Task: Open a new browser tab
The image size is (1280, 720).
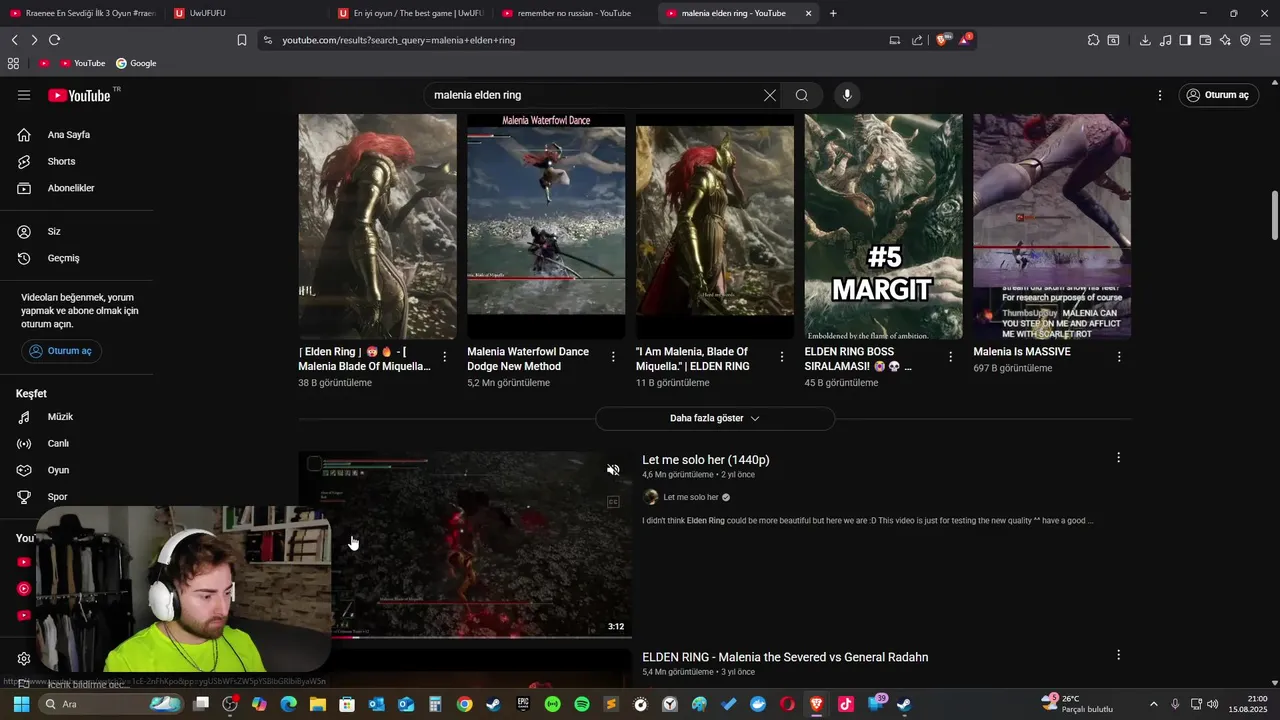Action: tap(833, 13)
